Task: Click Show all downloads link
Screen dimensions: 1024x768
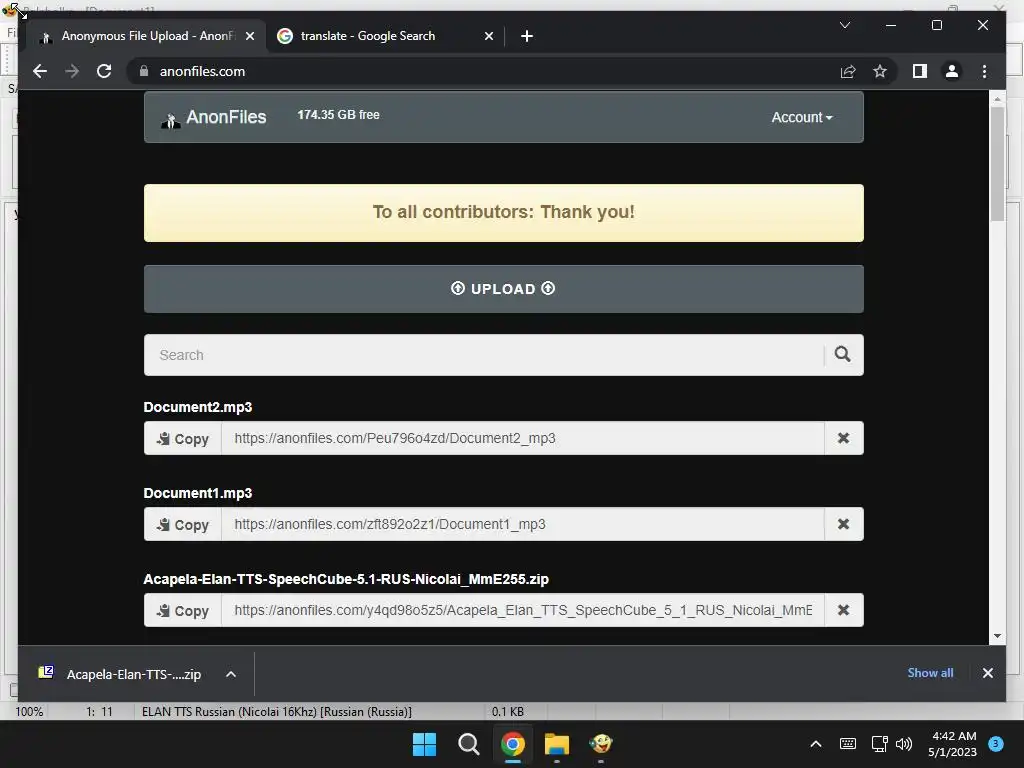Action: pyautogui.click(x=930, y=673)
